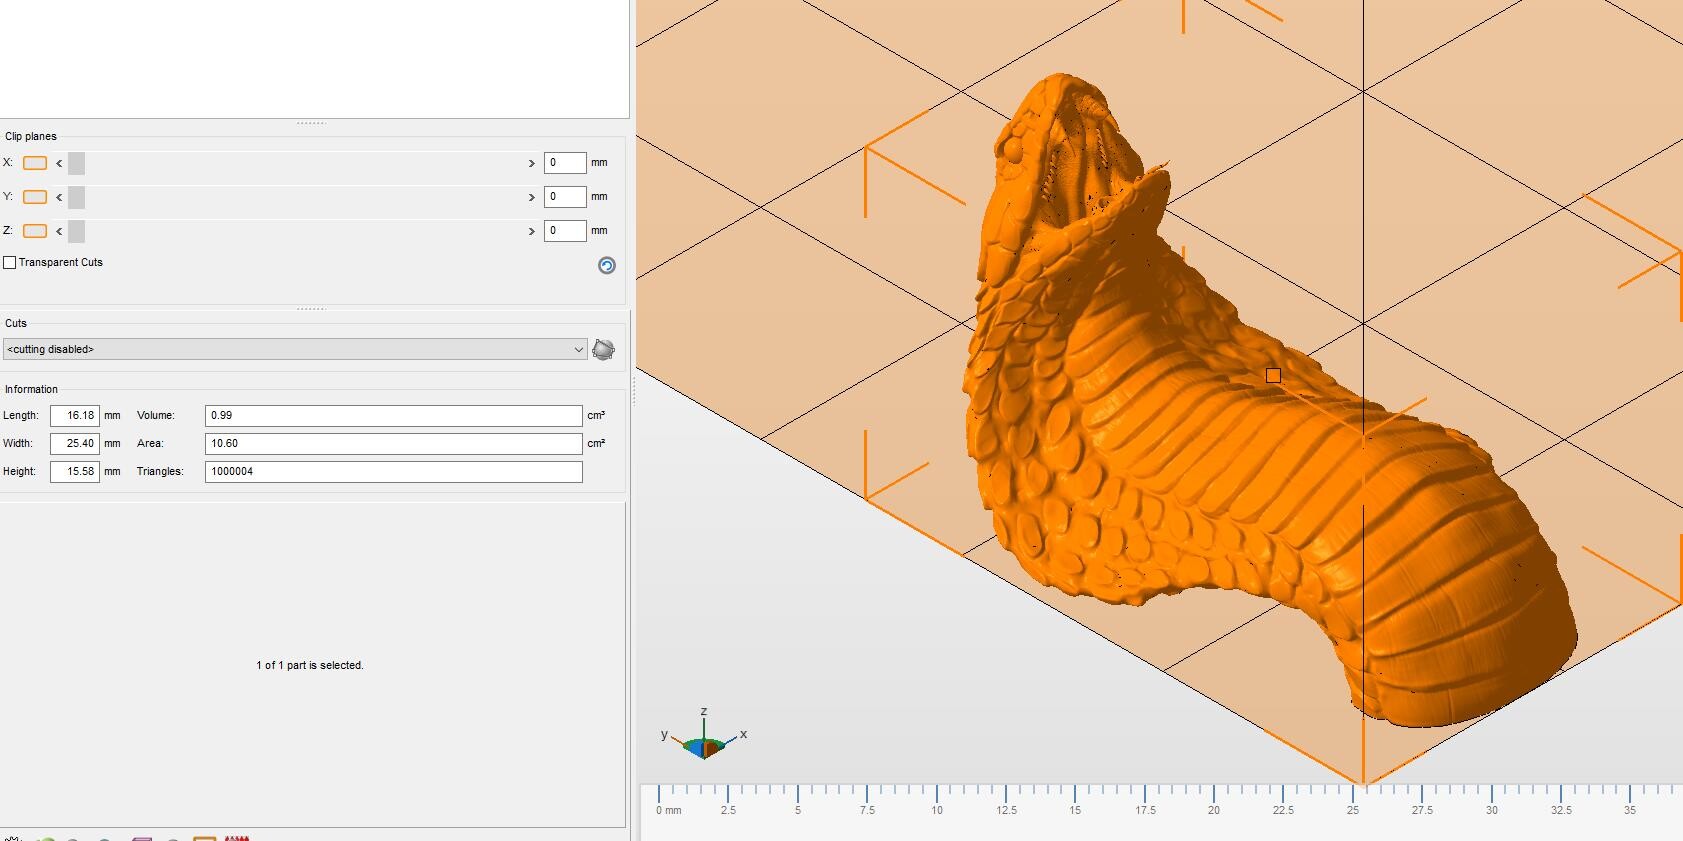This screenshot has height=841, width=1683.
Task: Click the 'Information' section label
Action: pyautogui.click(x=31, y=389)
